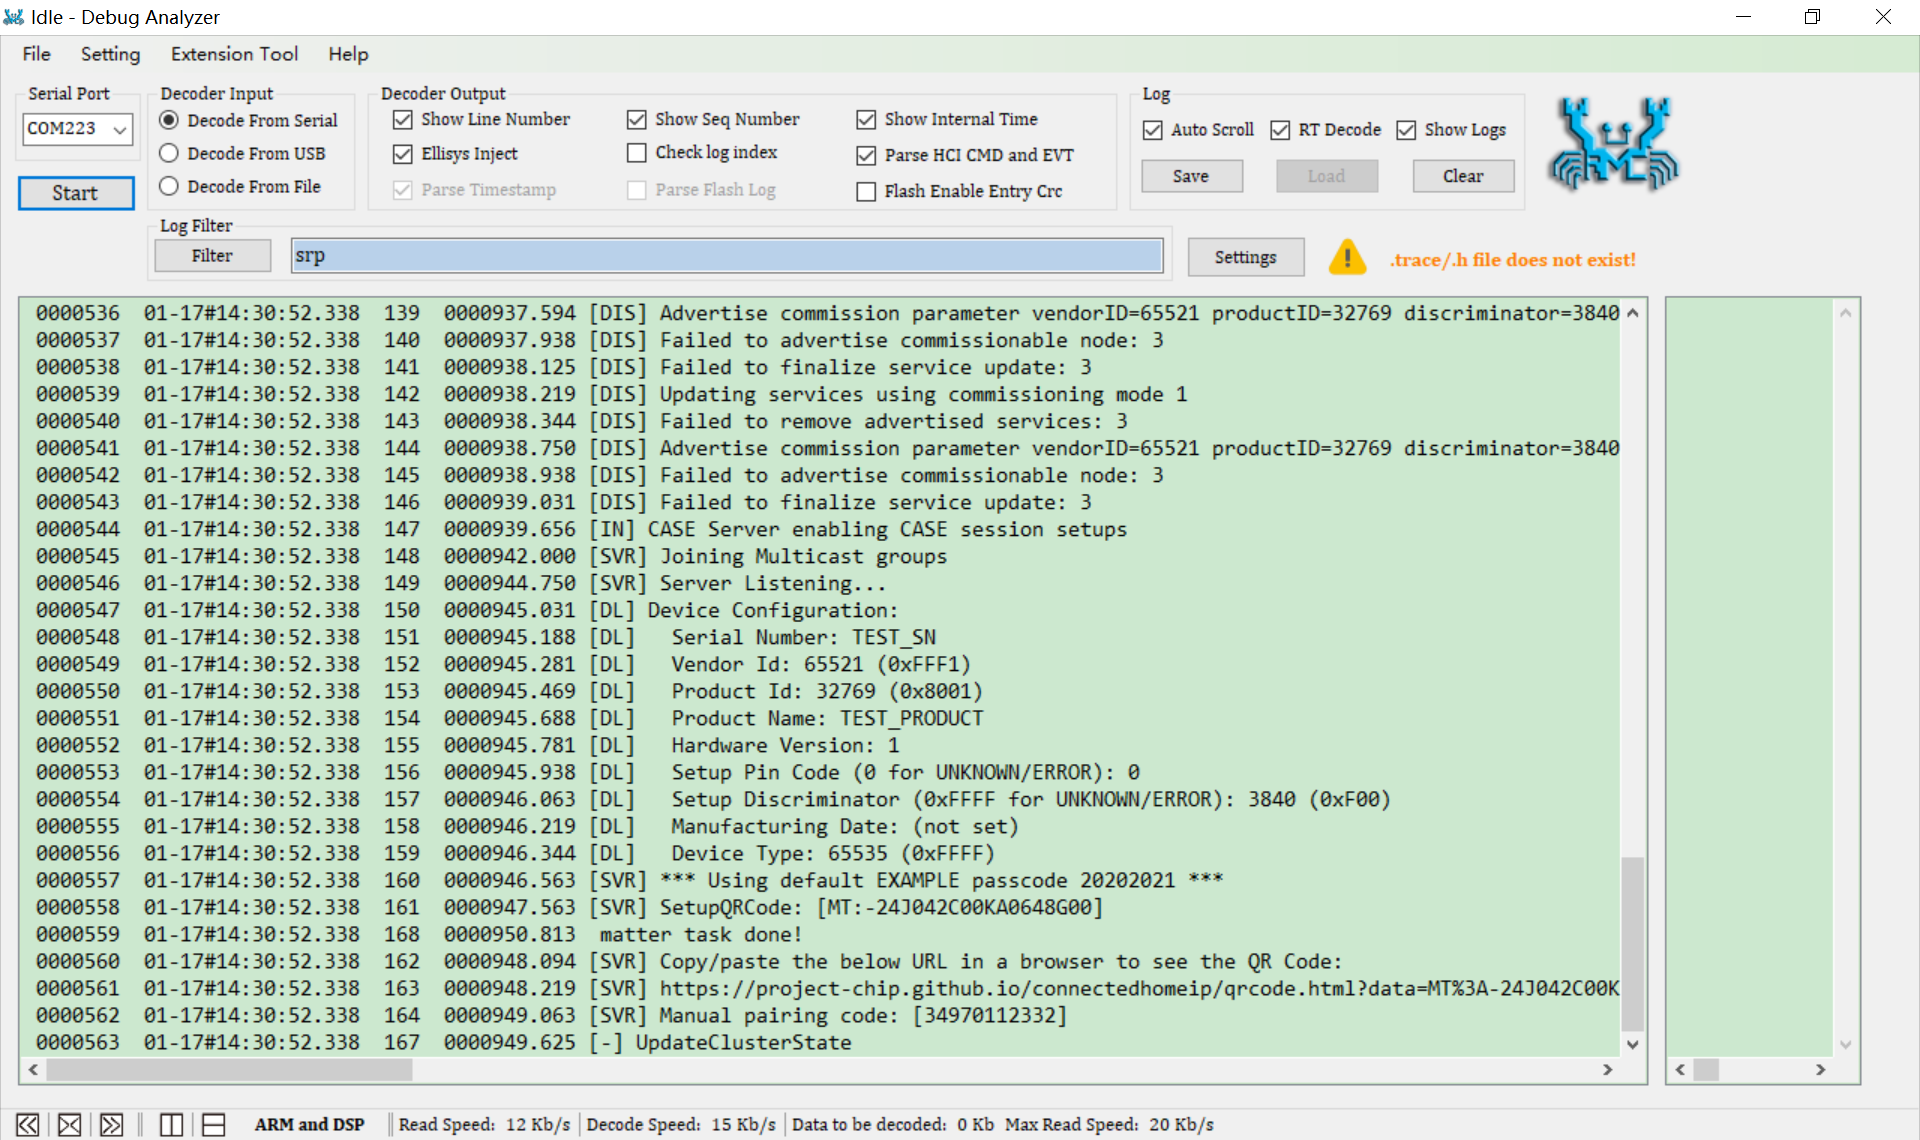Viewport: 1920px width, 1140px height.
Task: Toggle Show Internal Time checkbox
Action: 866,119
